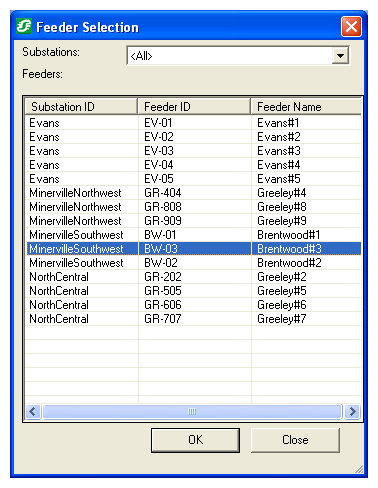This screenshot has height=488, width=378.
Task: Click MinervilleNorthwest in the GR-808 row
Action: click(x=75, y=207)
